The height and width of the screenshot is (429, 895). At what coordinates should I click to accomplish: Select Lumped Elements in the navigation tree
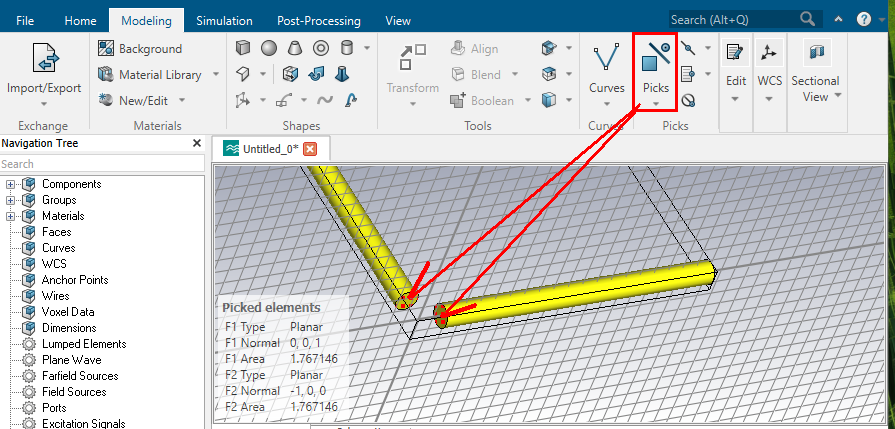pos(84,344)
